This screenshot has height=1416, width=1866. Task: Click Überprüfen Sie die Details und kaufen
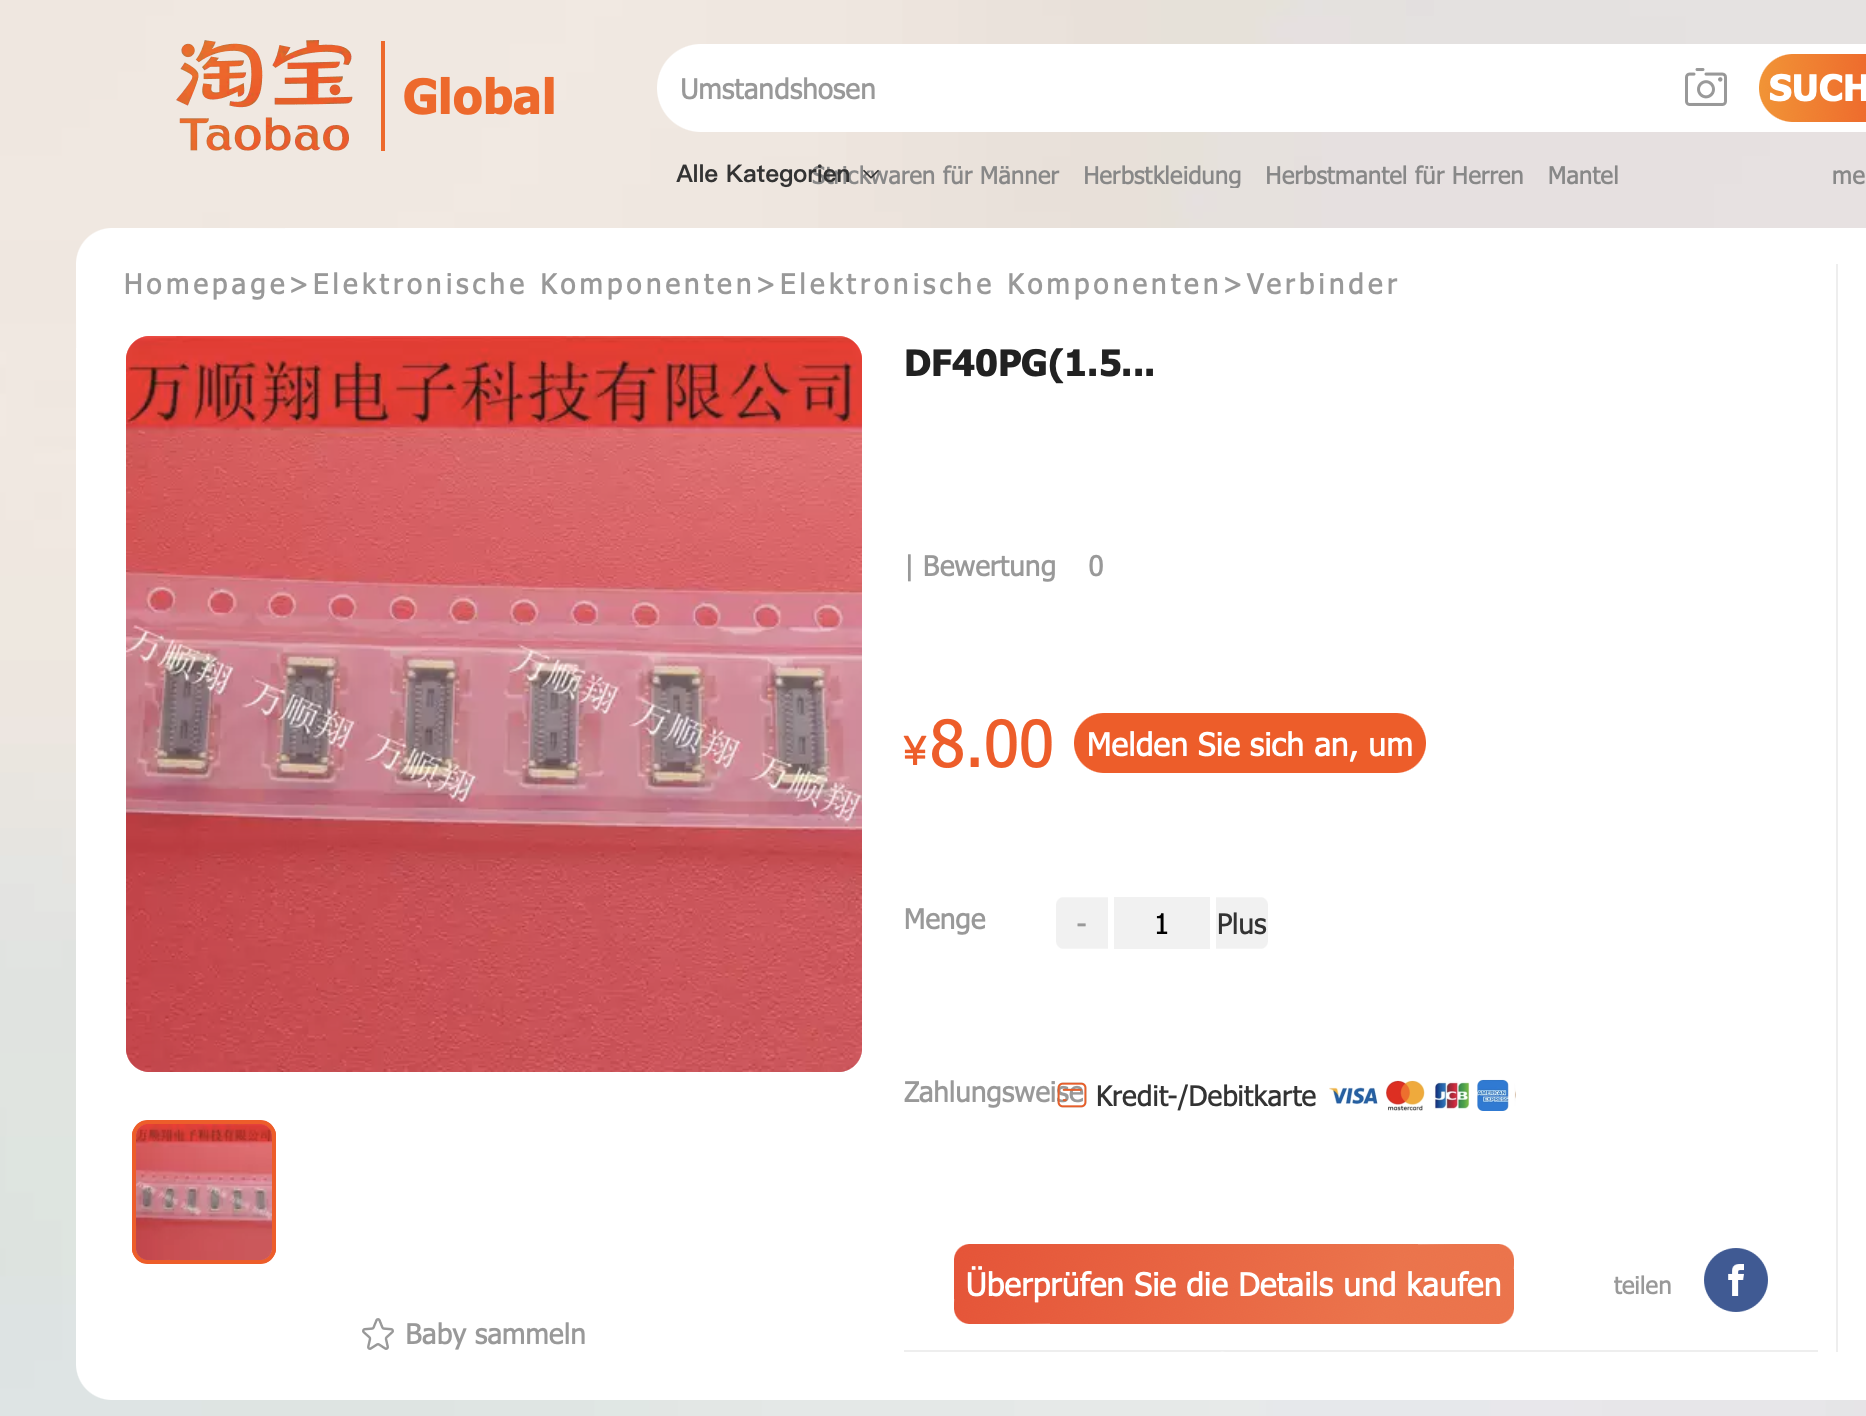coord(1233,1284)
